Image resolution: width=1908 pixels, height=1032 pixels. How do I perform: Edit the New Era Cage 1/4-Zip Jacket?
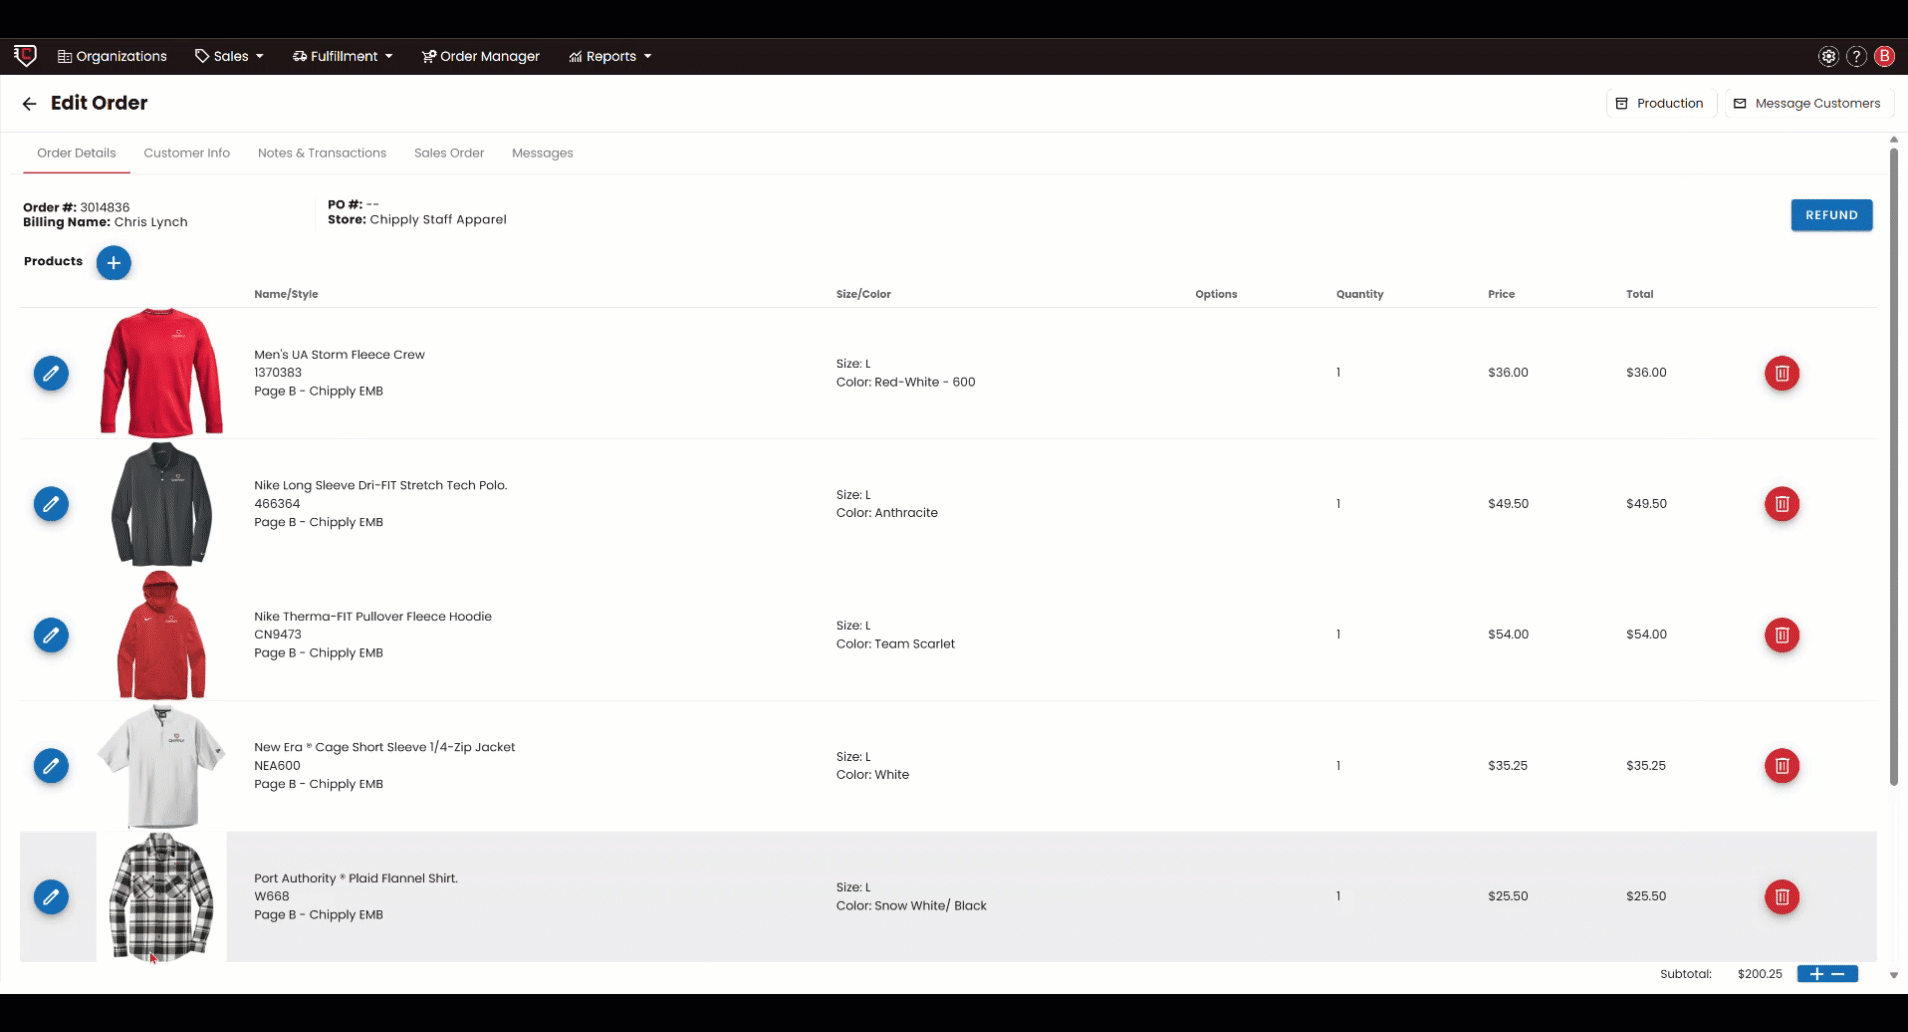pyautogui.click(x=51, y=766)
